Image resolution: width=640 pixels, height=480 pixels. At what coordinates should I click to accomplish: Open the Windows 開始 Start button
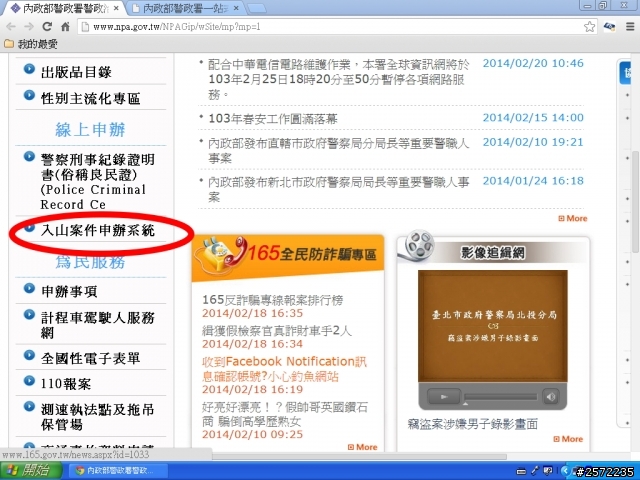pos(31,471)
